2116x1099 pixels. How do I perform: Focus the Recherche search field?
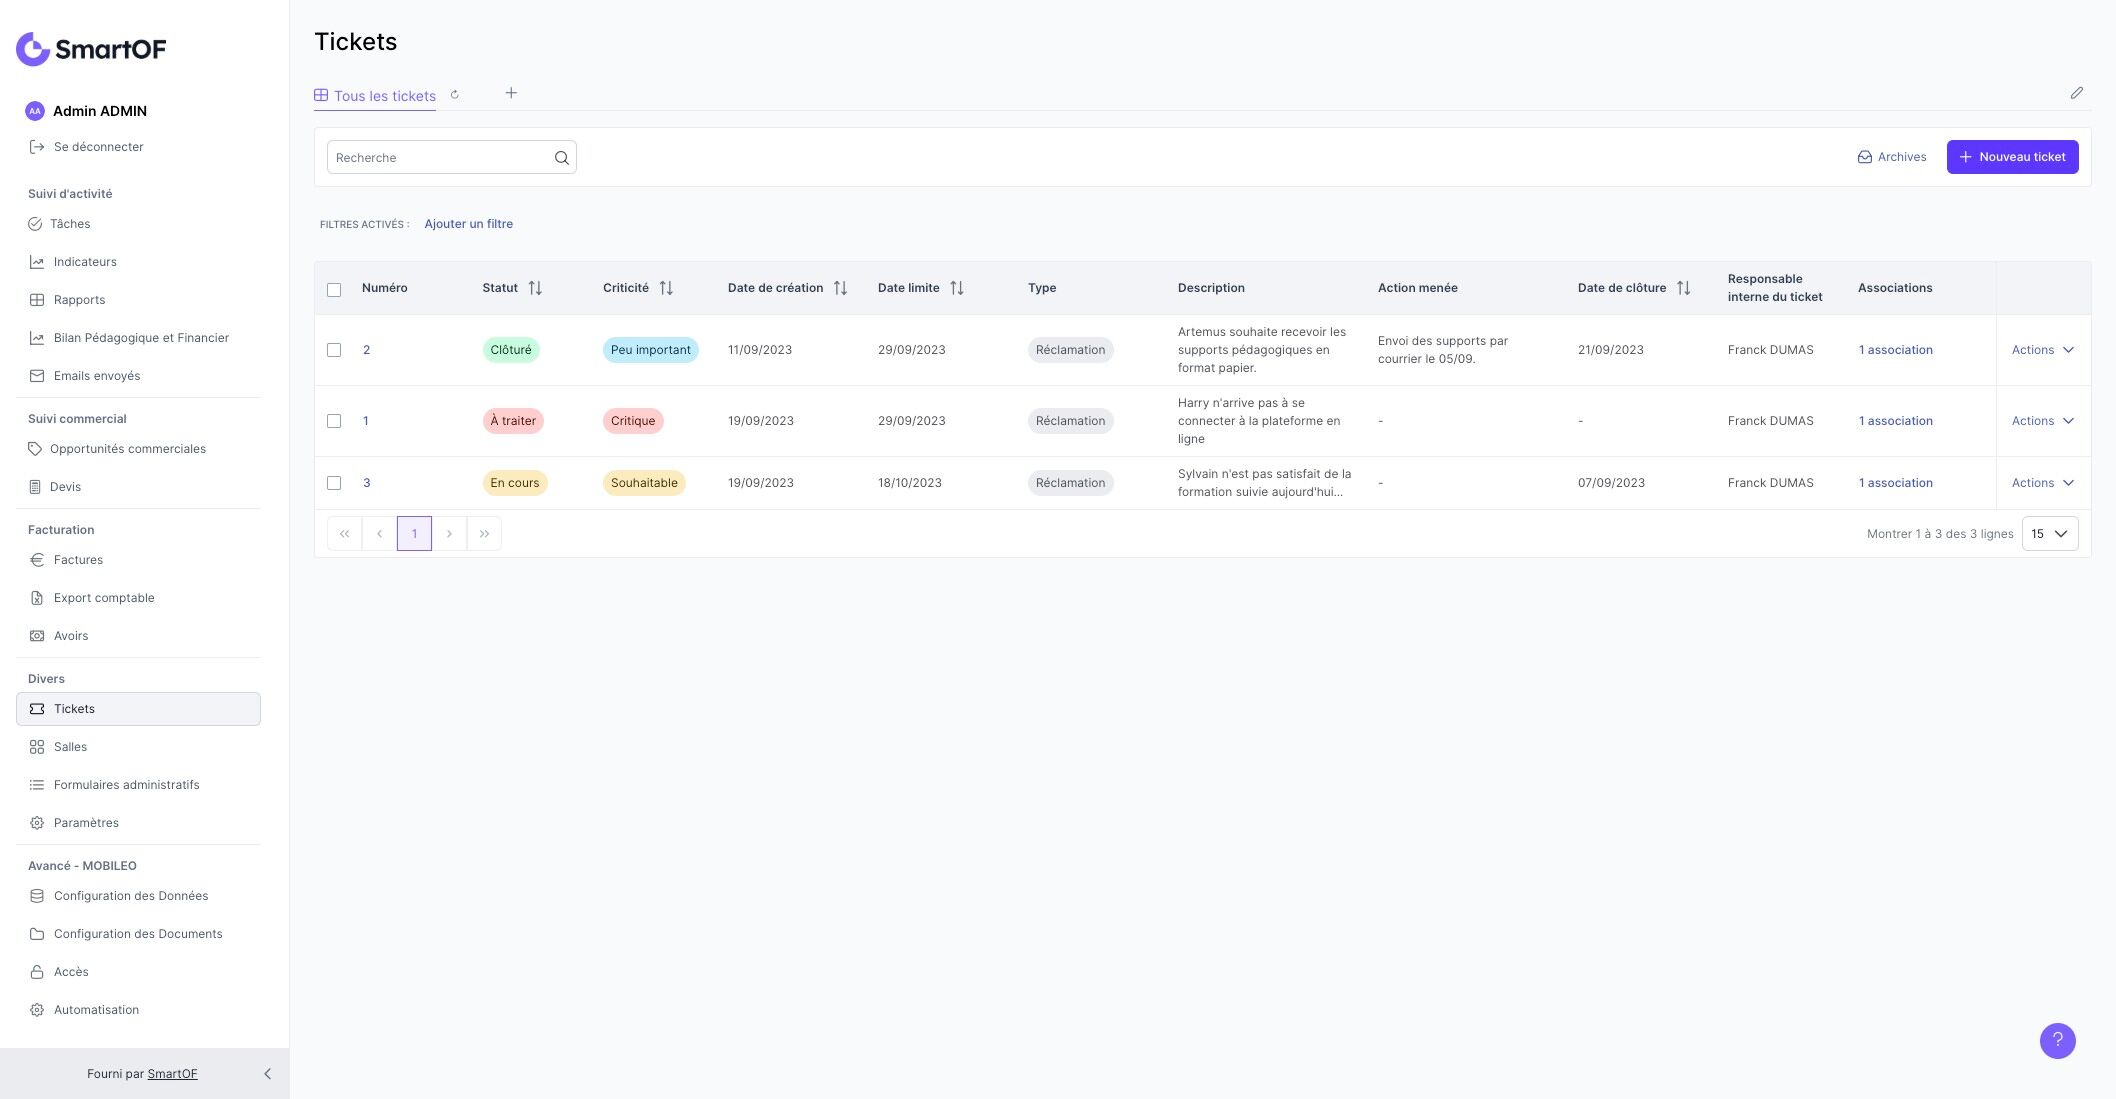pos(440,158)
